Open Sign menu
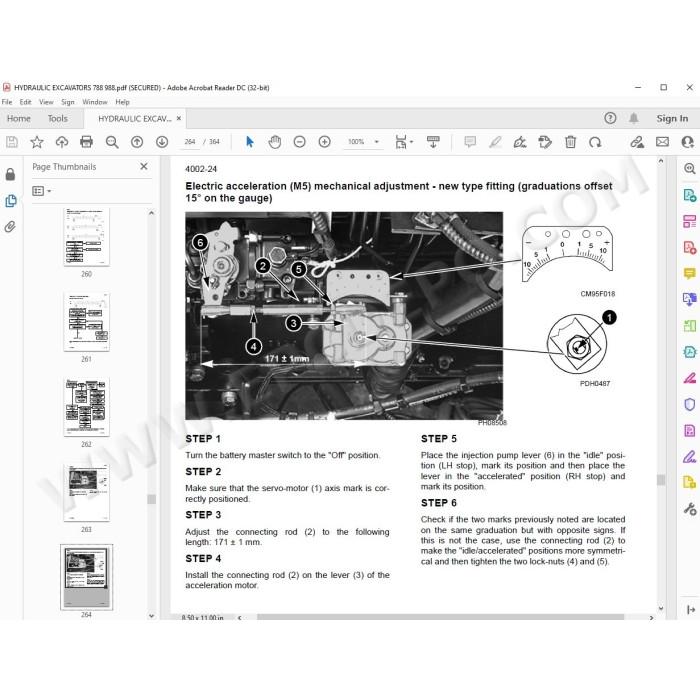 click(68, 102)
